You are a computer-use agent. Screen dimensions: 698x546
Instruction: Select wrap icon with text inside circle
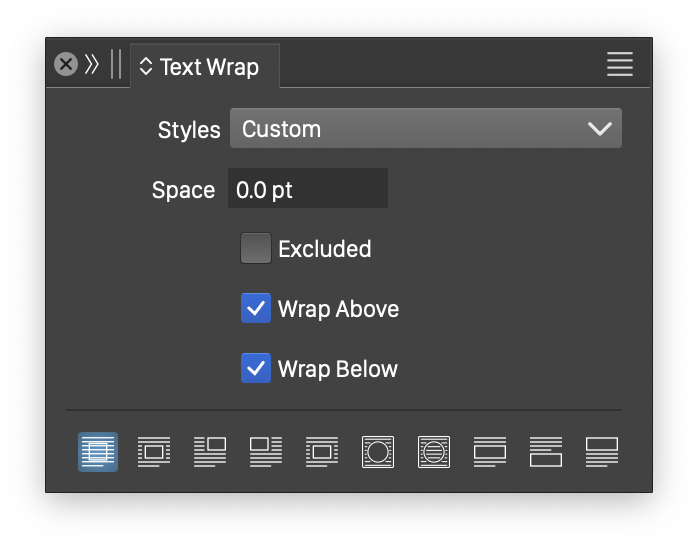[434, 452]
